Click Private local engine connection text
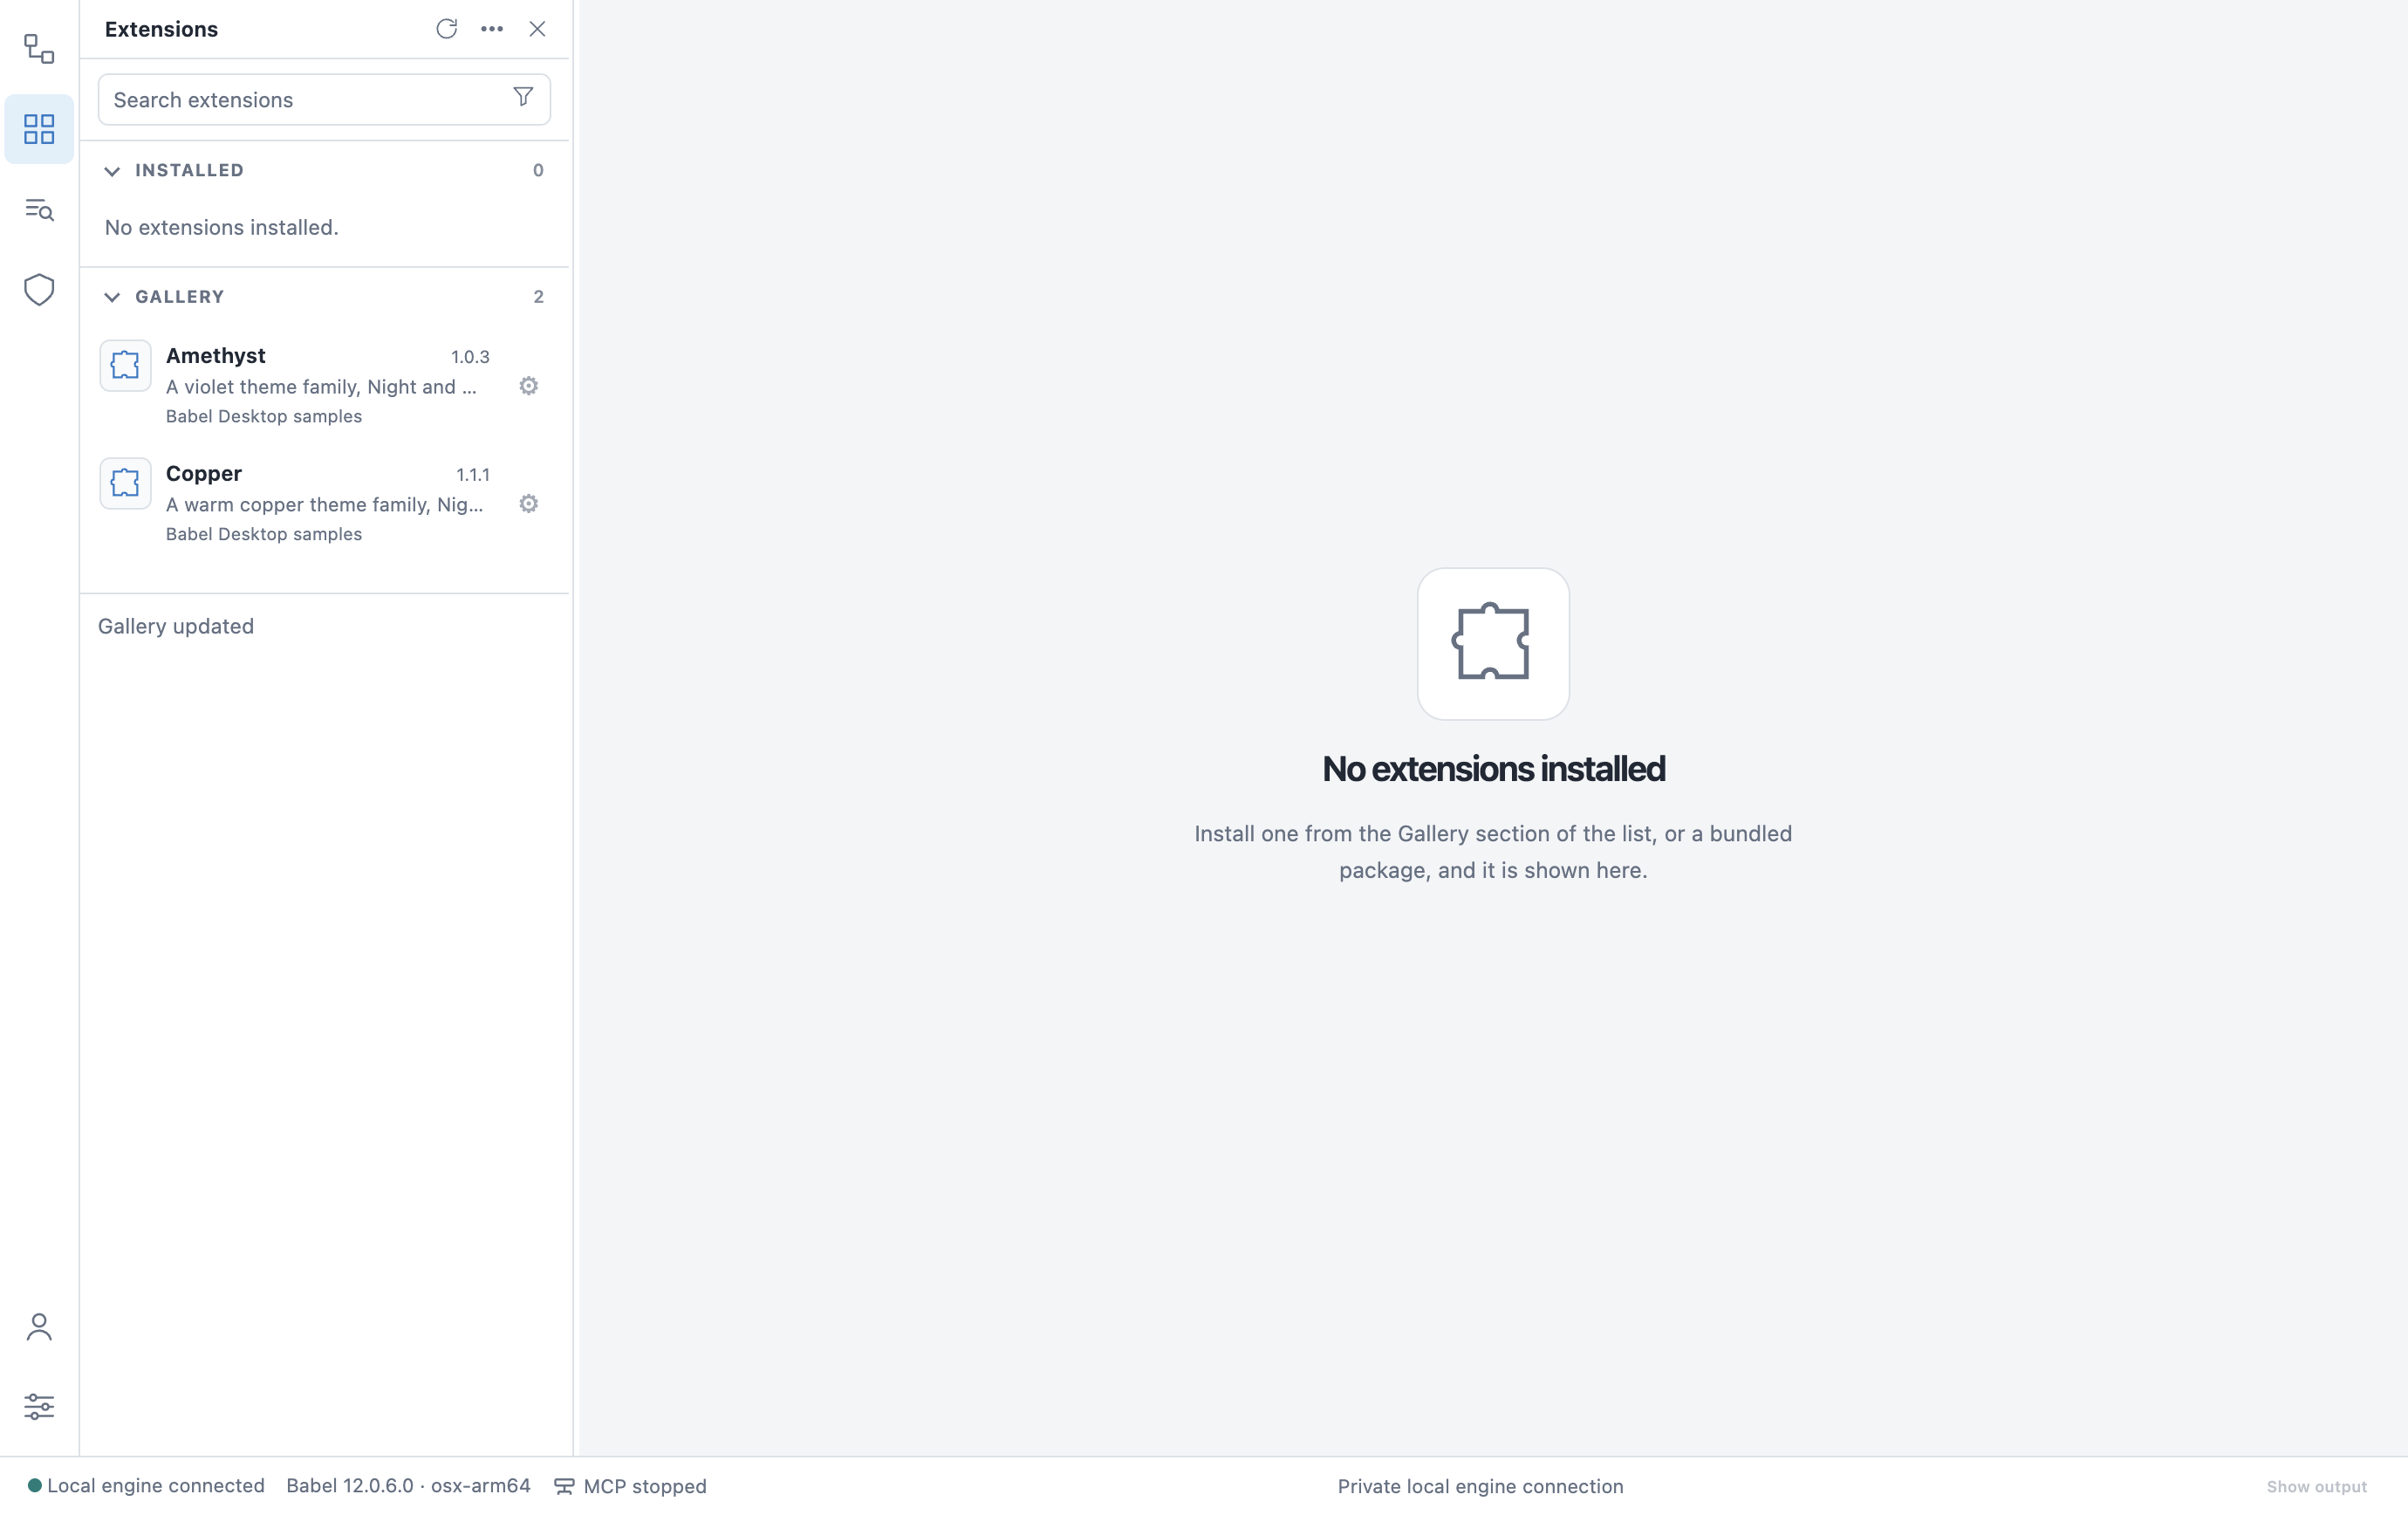Image resolution: width=2408 pixels, height=1515 pixels. [x=1480, y=1486]
